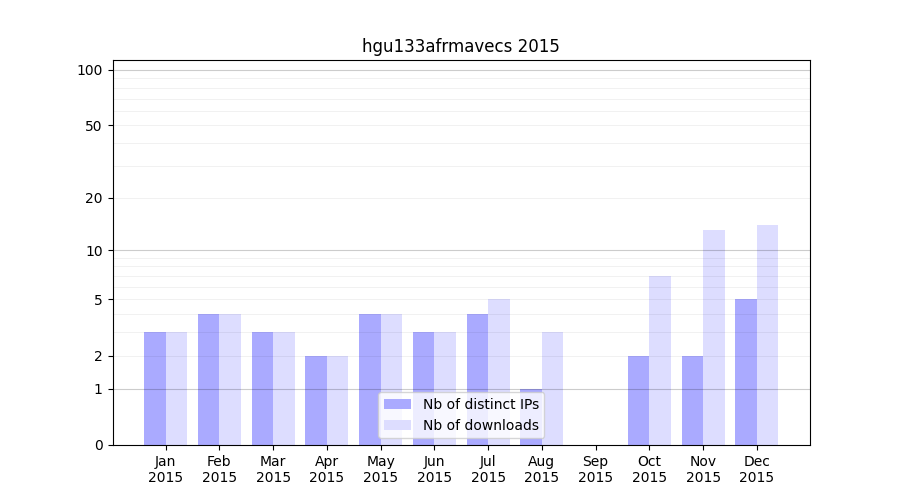Click the light lavender downloads legend swatch
The height and width of the screenshot is (500, 900).
(x=397, y=425)
